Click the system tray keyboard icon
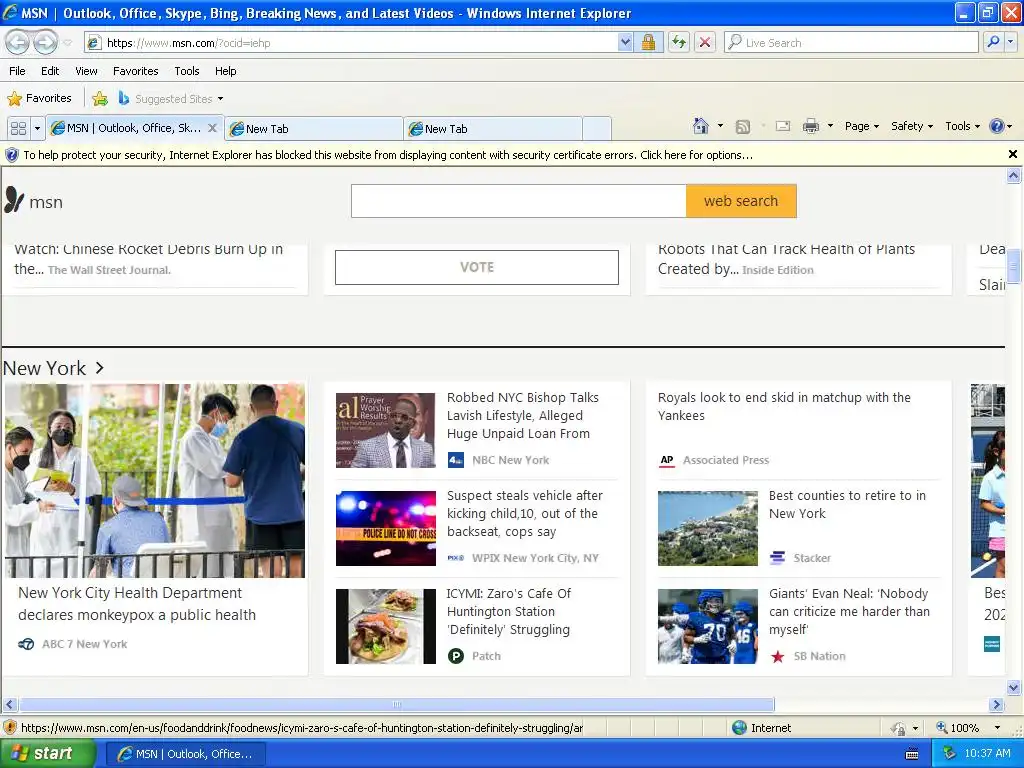This screenshot has height=768, width=1024. [912, 754]
